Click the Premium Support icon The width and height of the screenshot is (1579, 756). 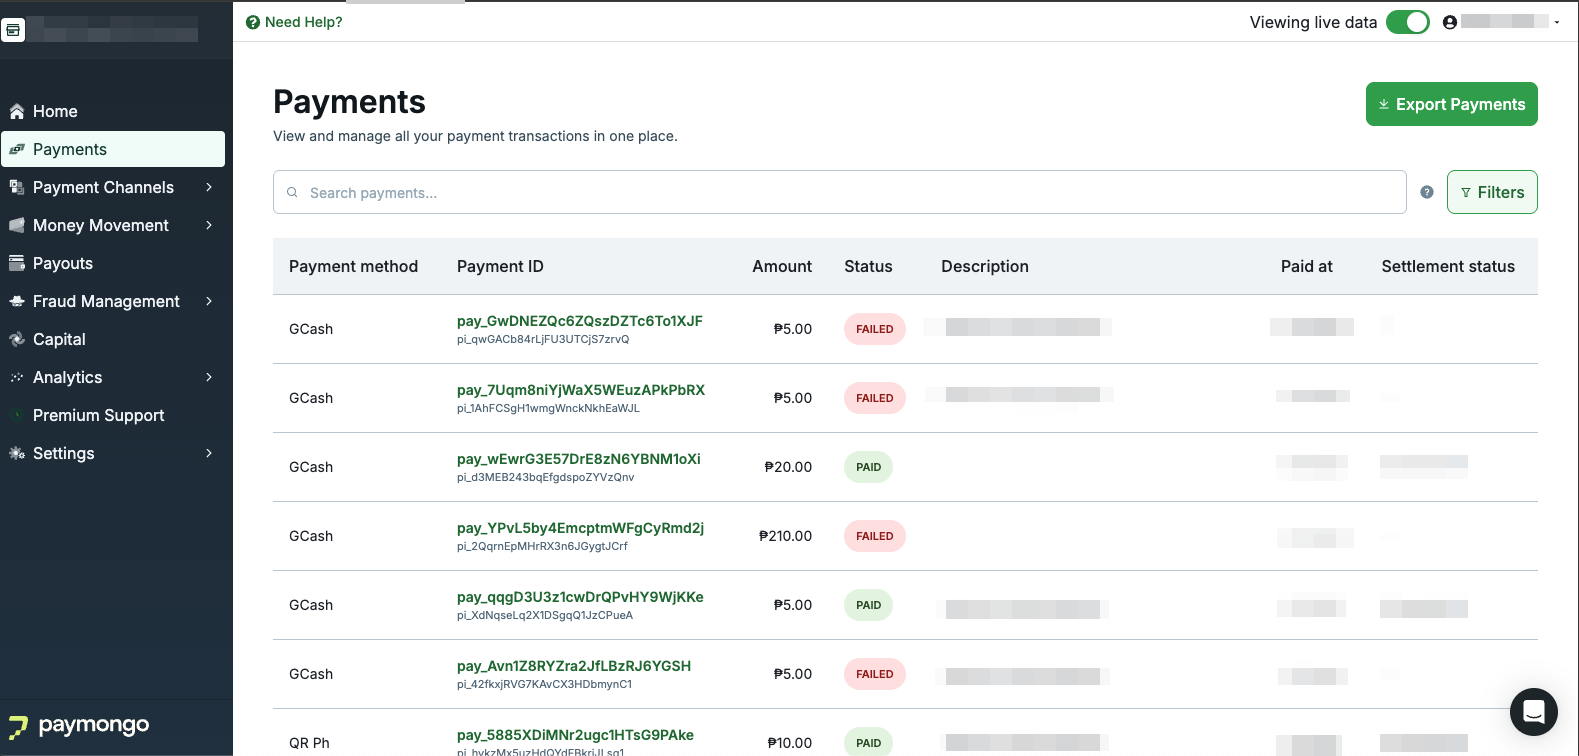point(17,415)
